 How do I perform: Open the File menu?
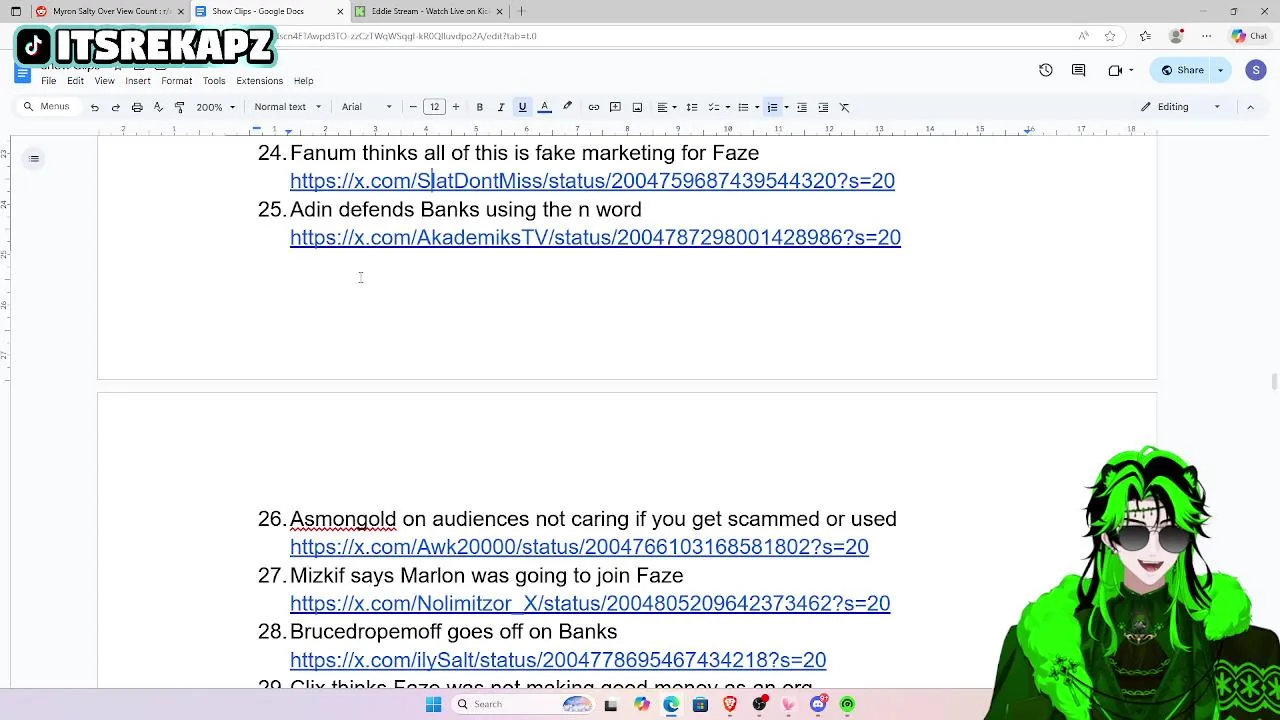(48, 81)
